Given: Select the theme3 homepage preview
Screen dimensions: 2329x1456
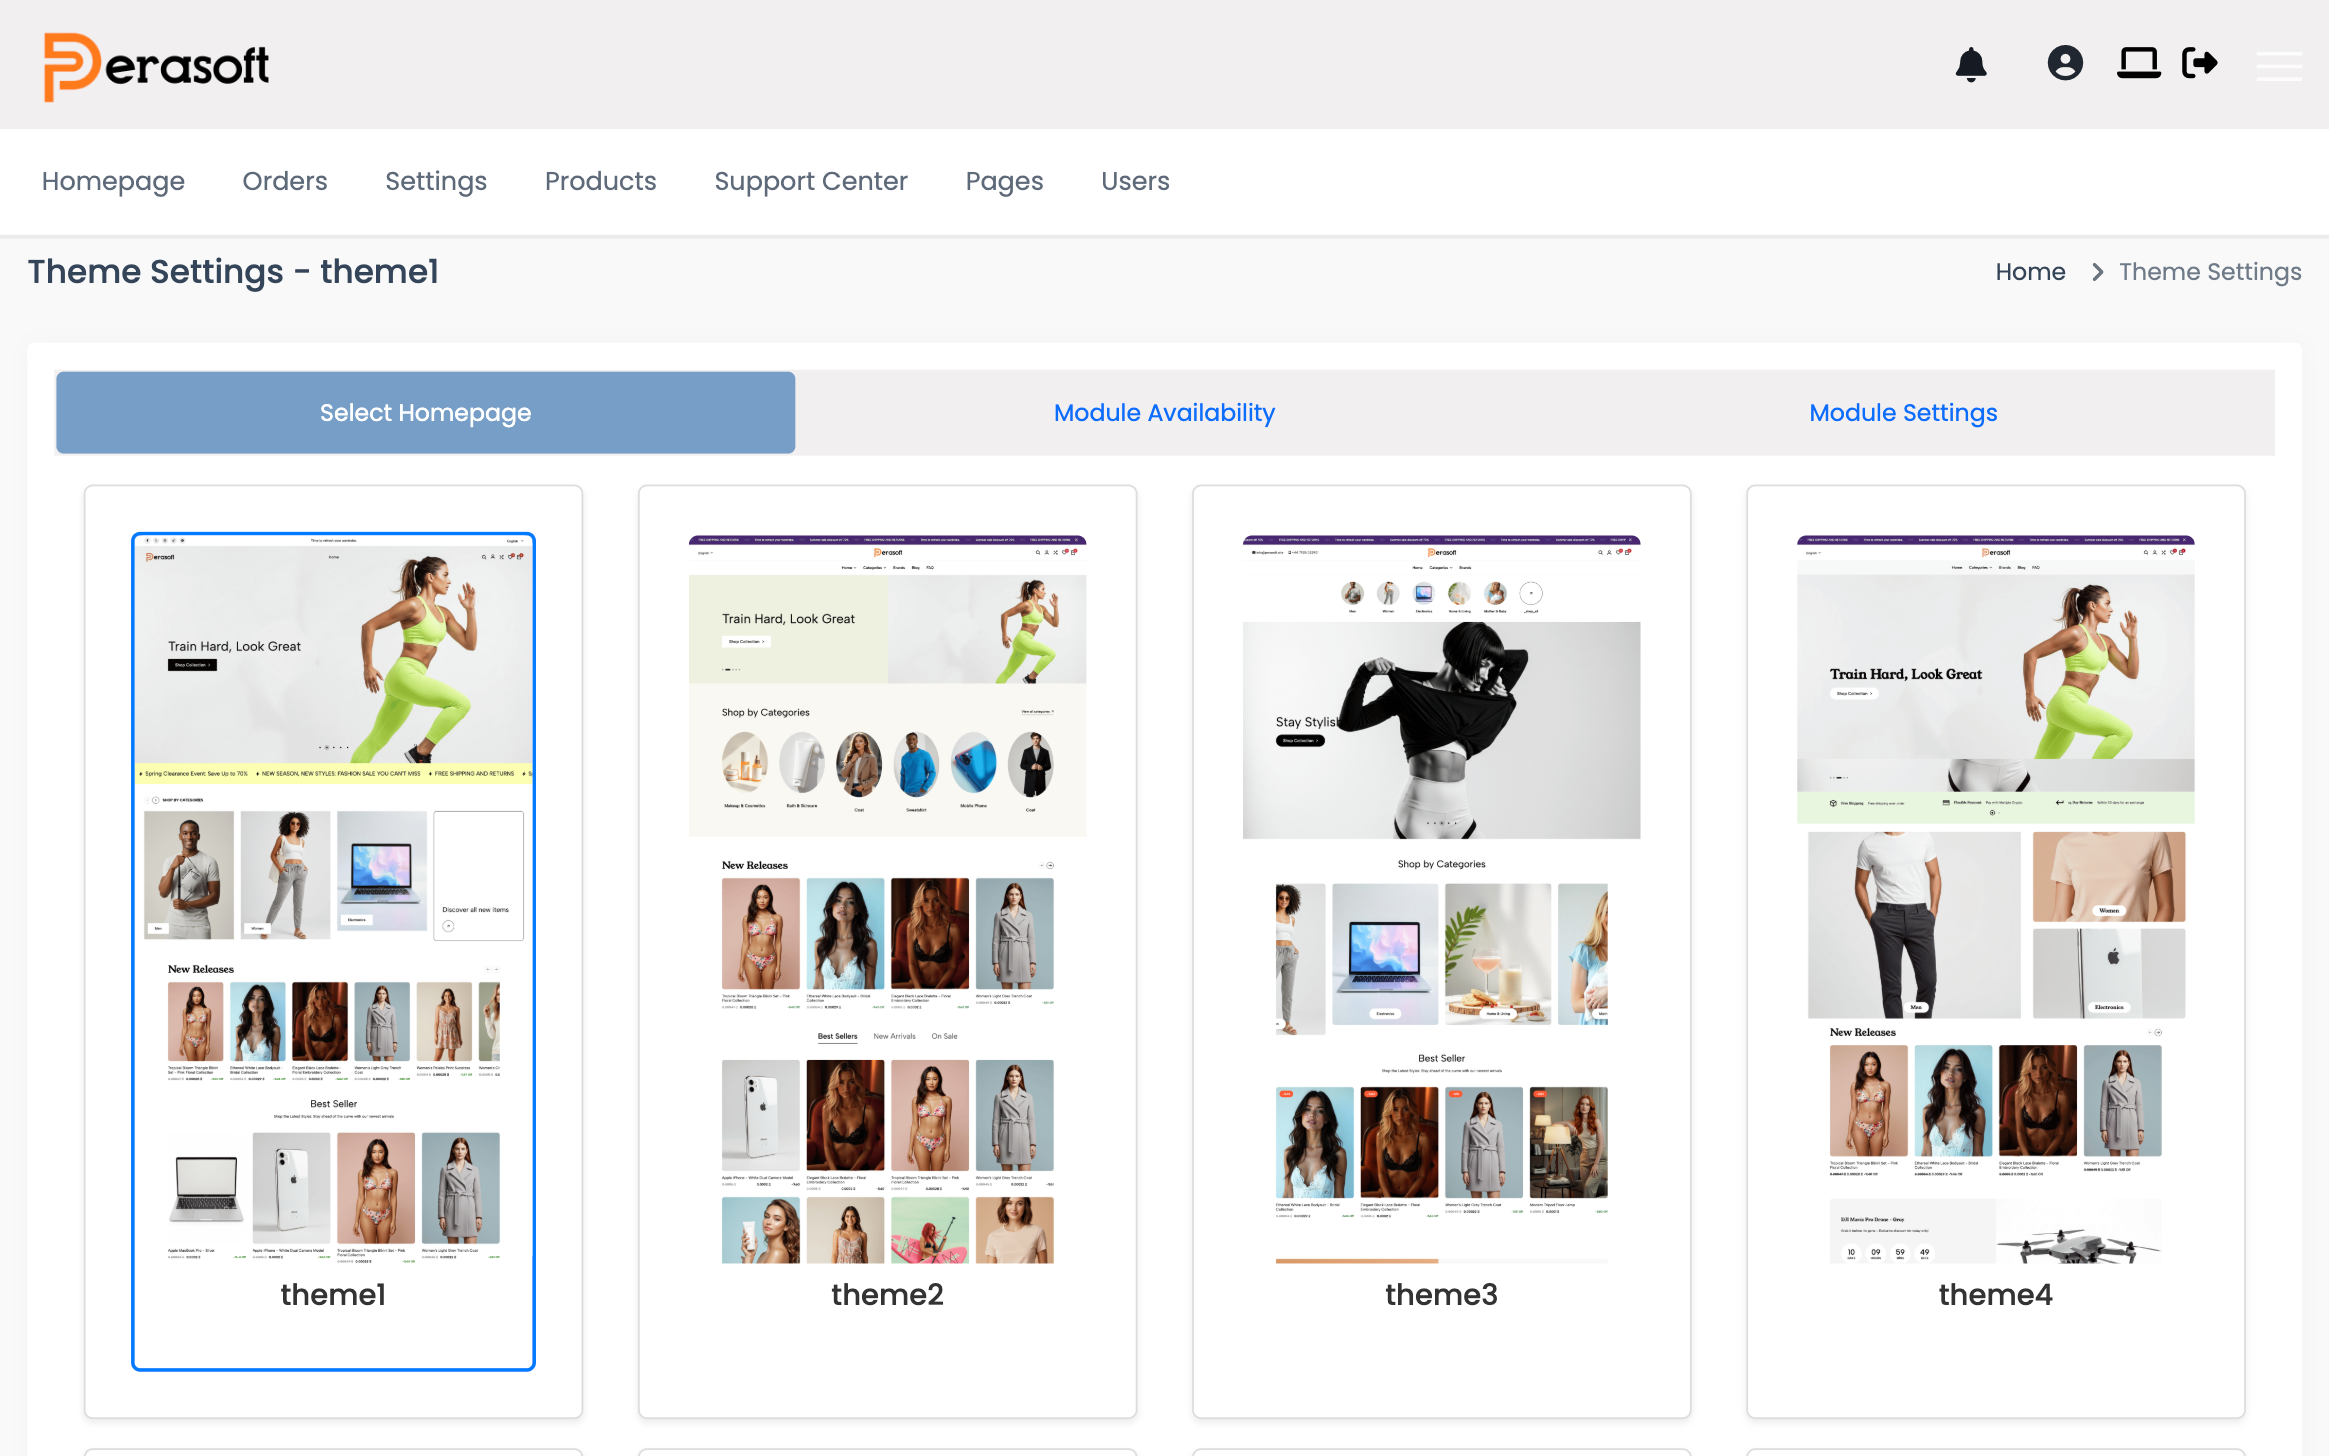Looking at the screenshot, I should click(1441, 899).
